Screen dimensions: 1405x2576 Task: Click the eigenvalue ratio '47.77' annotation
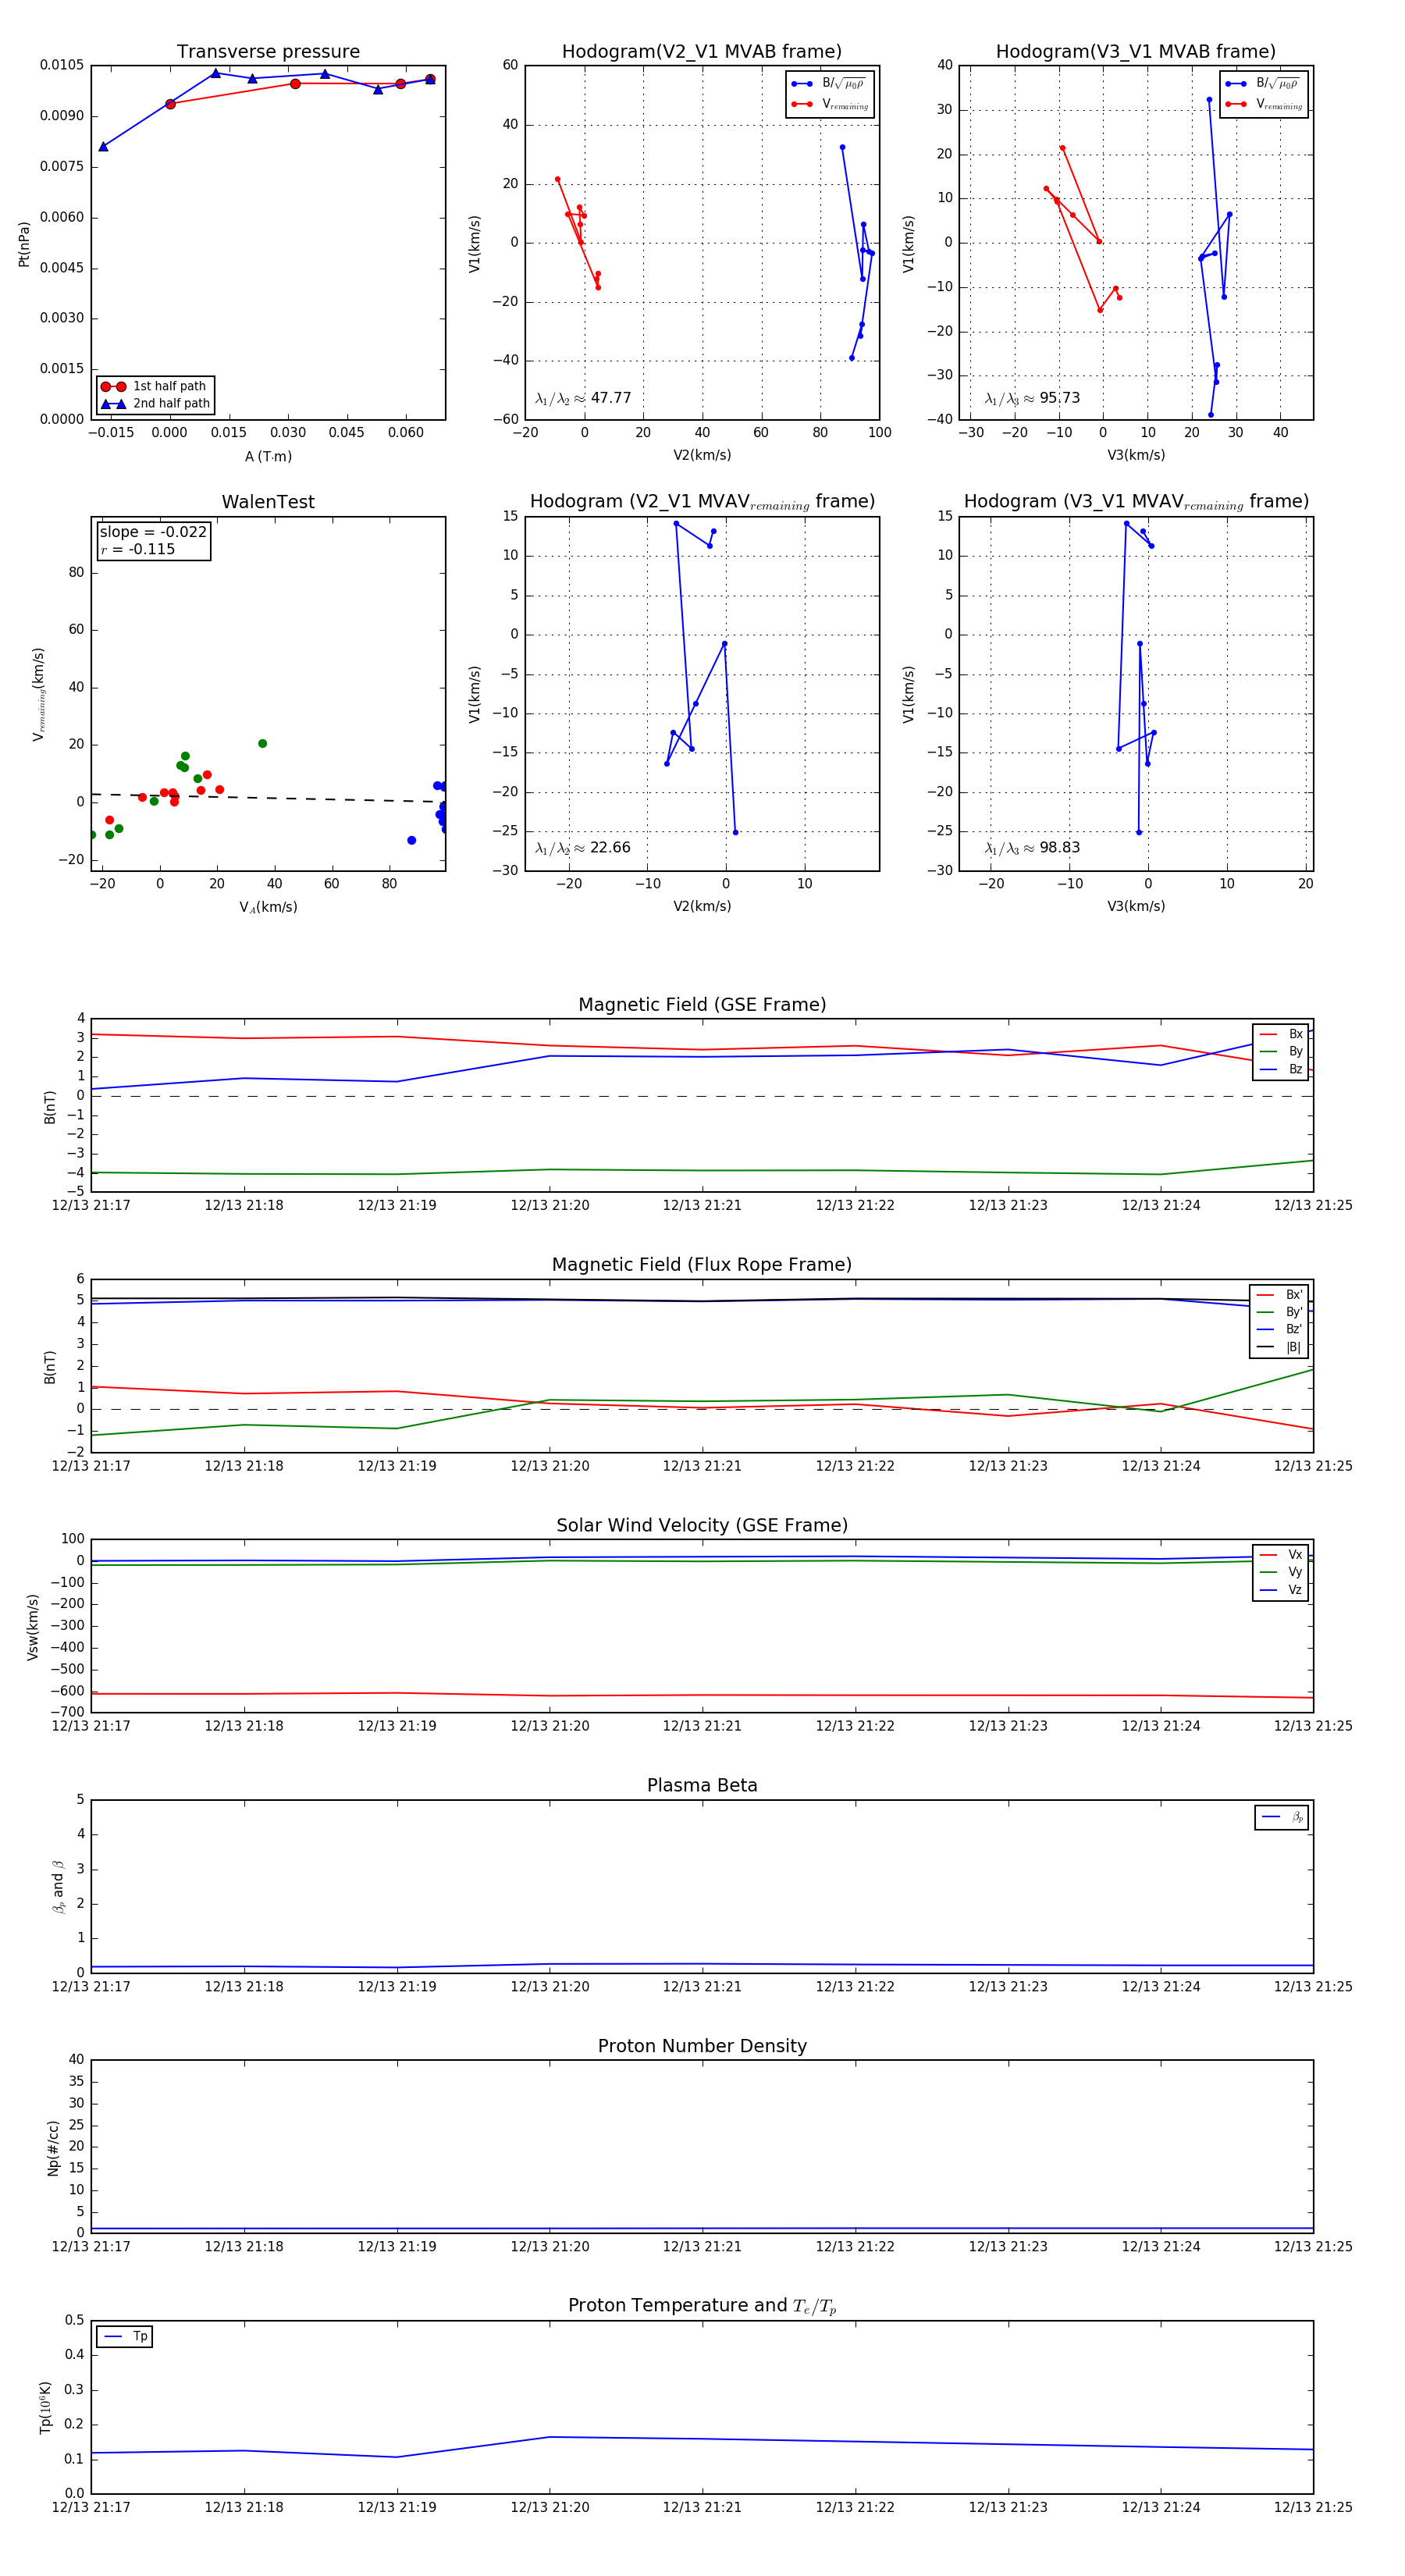coord(583,398)
